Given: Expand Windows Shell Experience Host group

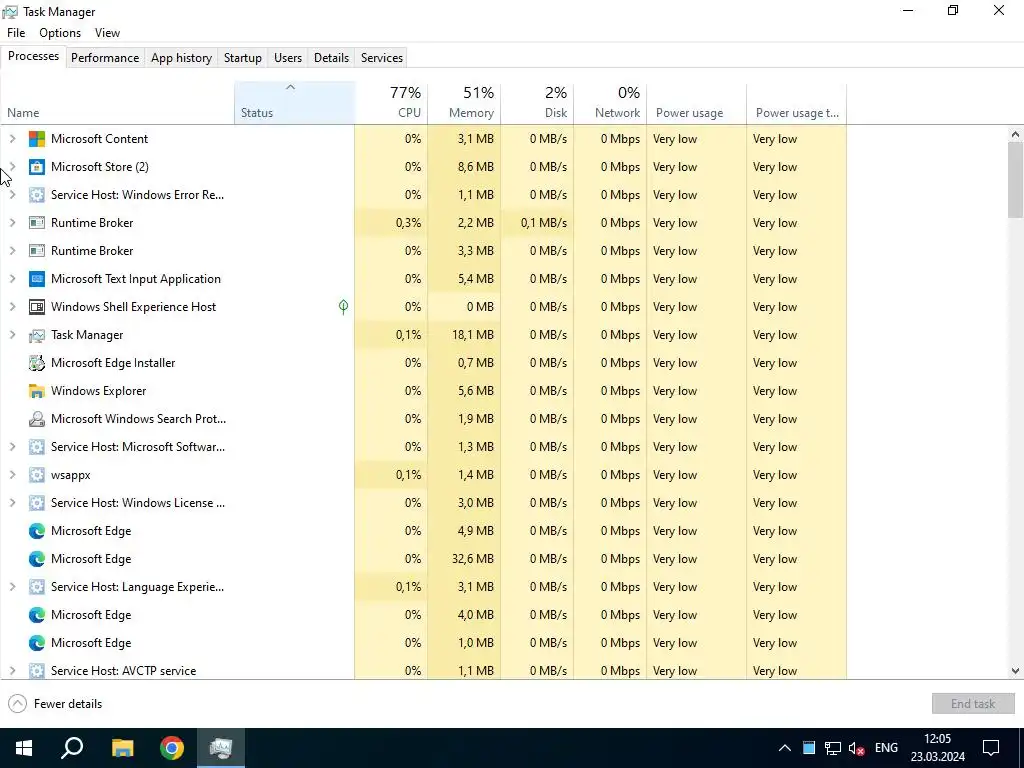Looking at the screenshot, I should point(12,307).
